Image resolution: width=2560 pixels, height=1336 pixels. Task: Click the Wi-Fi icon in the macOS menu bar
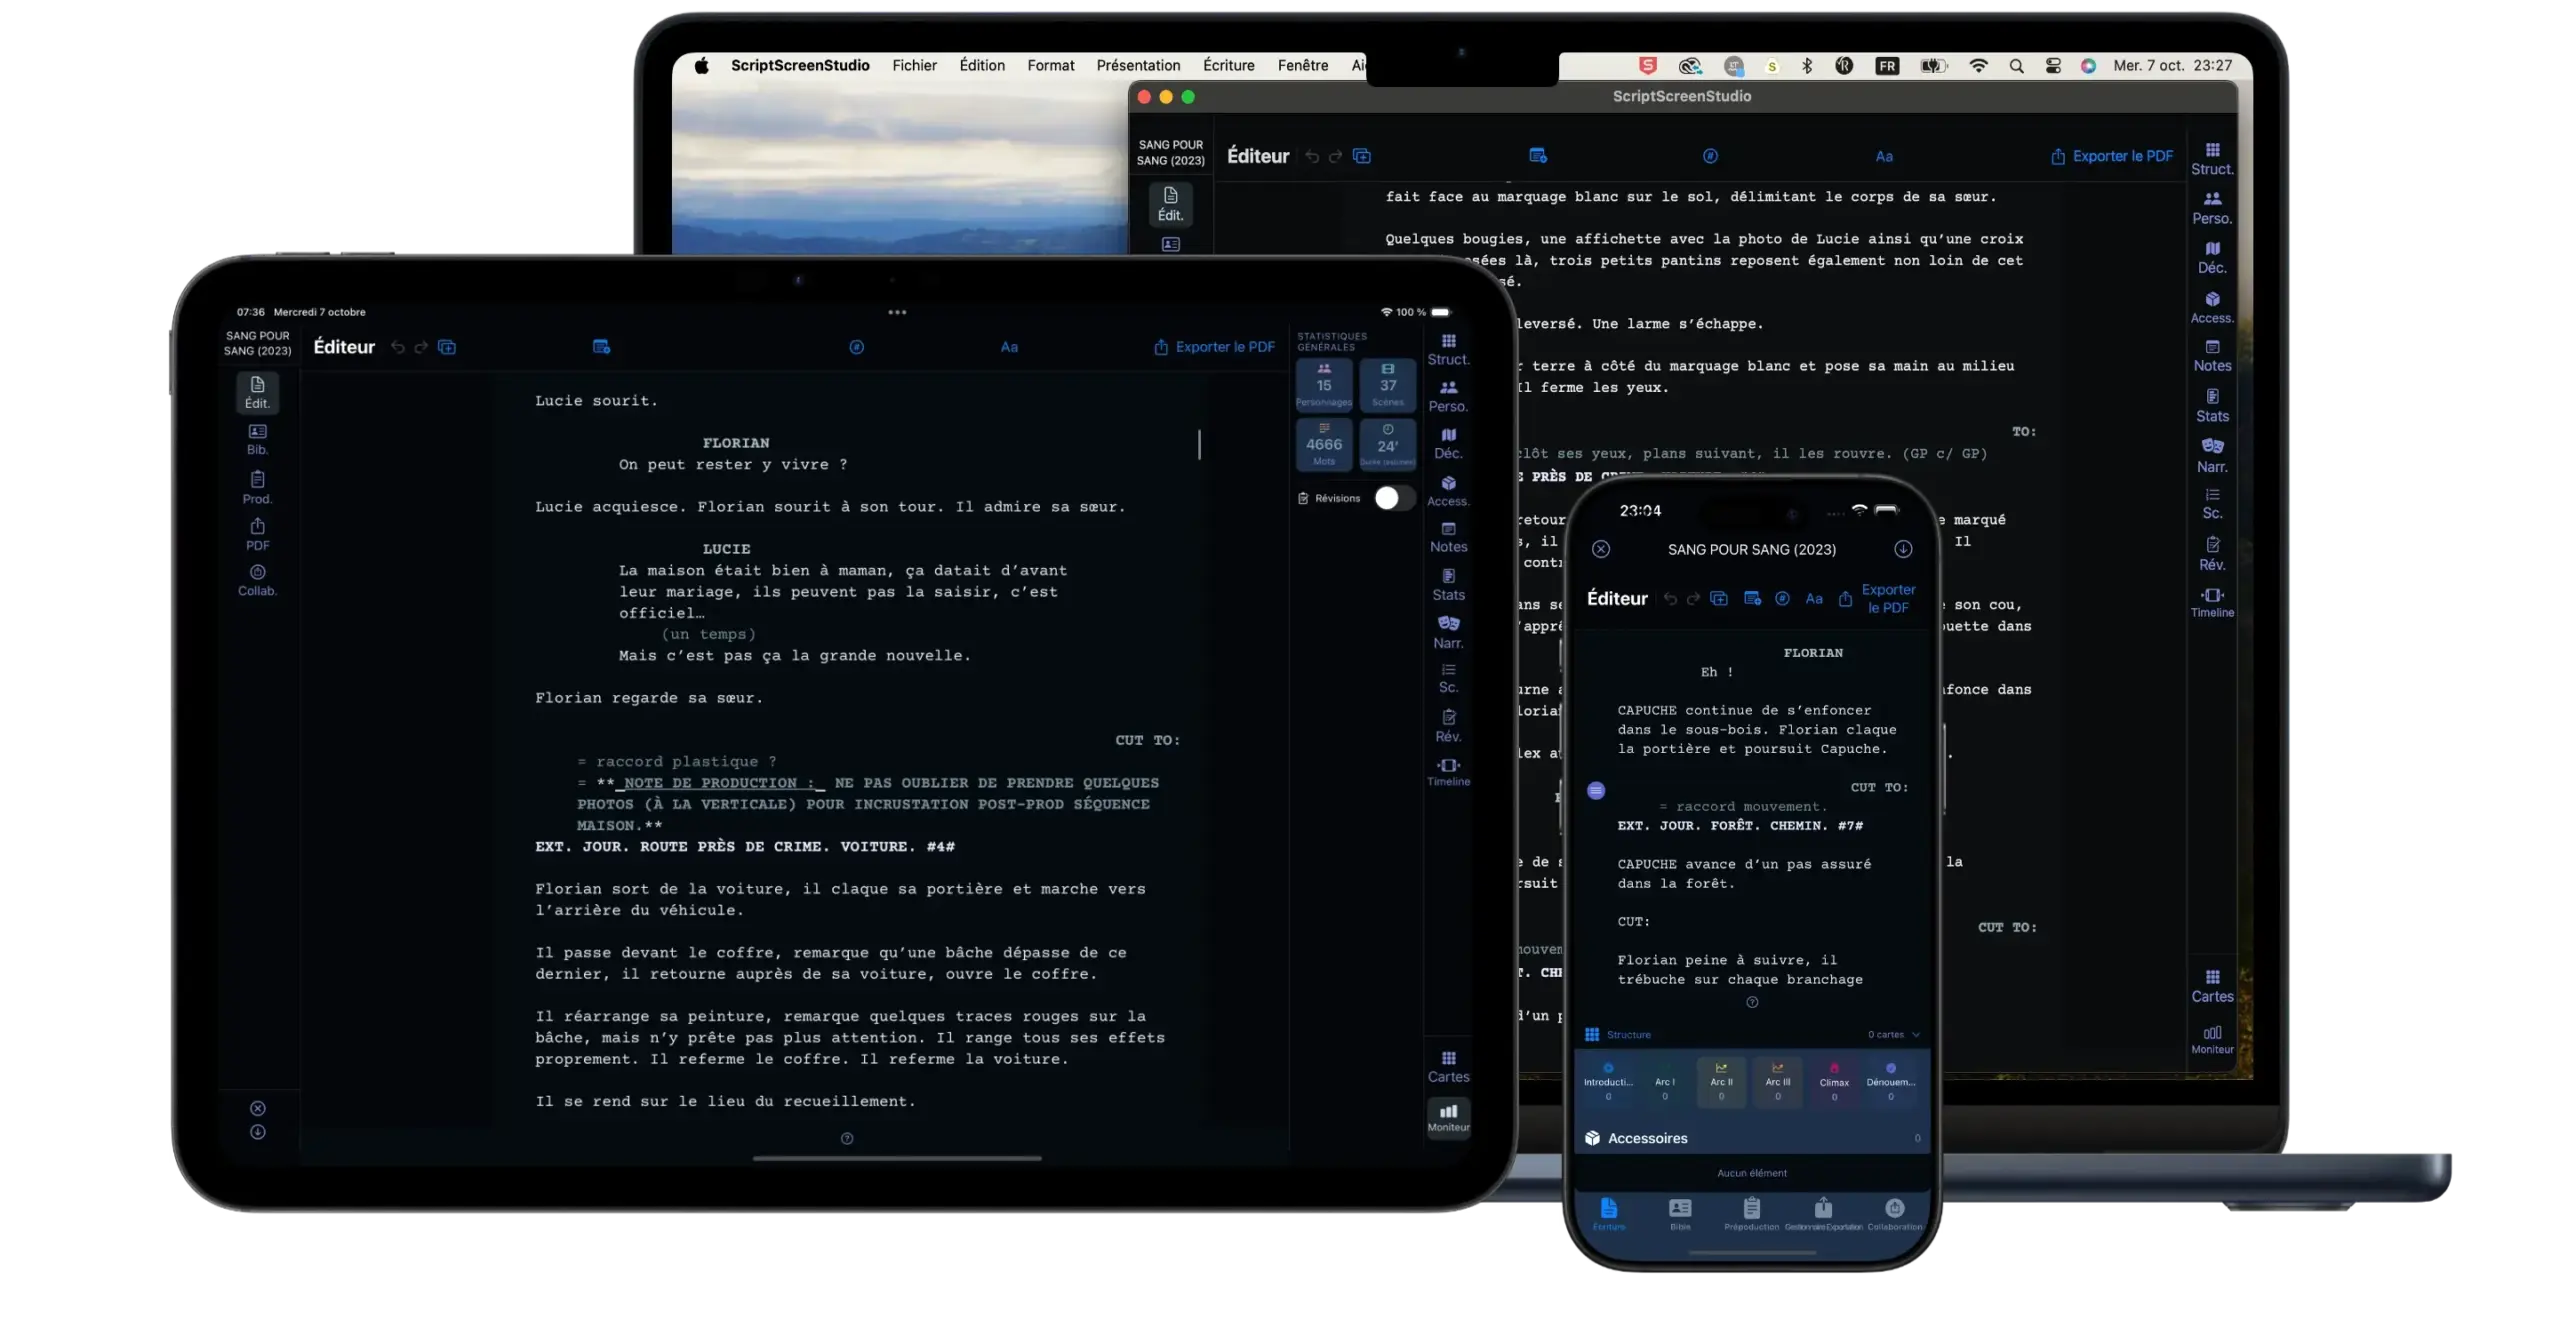[1977, 65]
